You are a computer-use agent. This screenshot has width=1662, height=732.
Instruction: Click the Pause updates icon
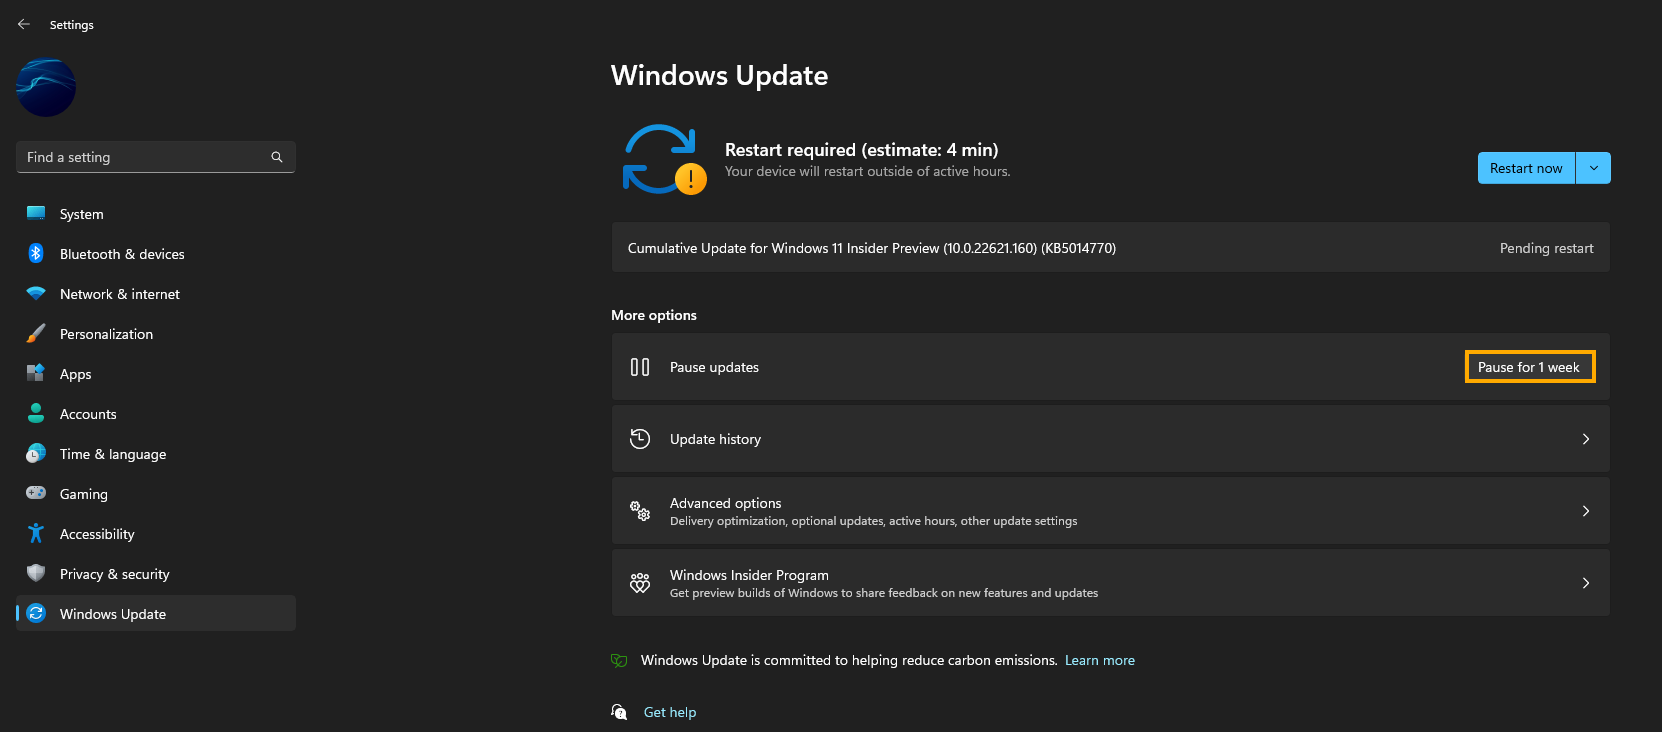[x=640, y=367]
